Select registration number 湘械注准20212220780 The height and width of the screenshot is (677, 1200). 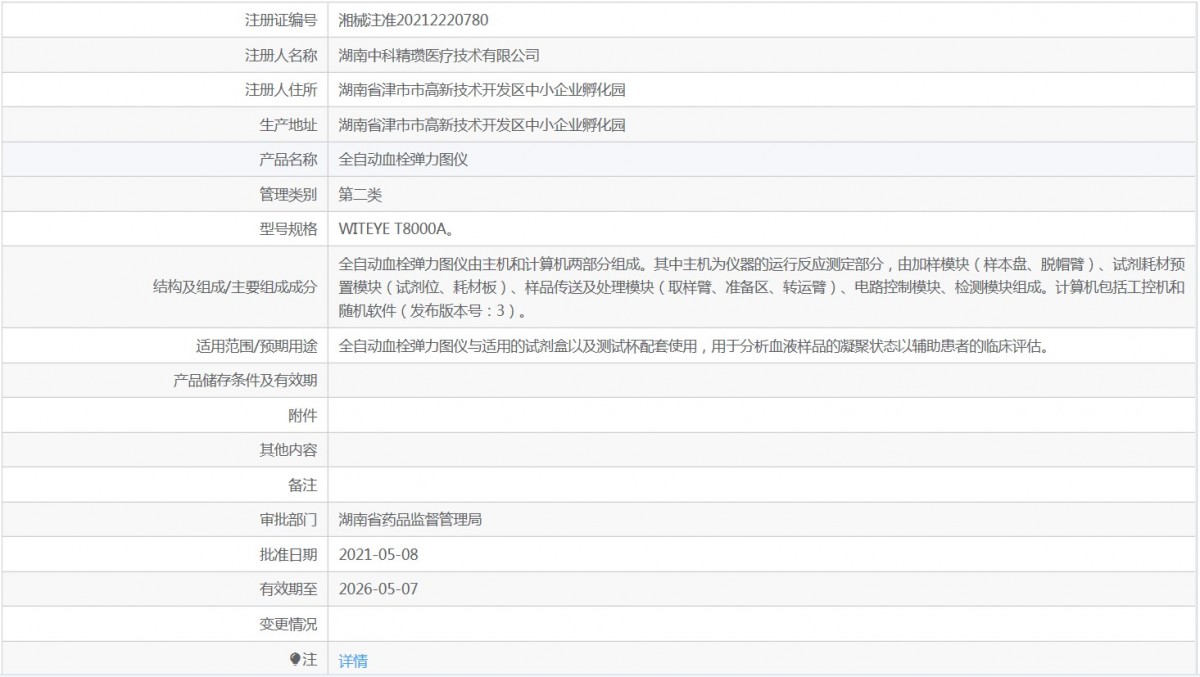pyautogui.click(x=414, y=20)
